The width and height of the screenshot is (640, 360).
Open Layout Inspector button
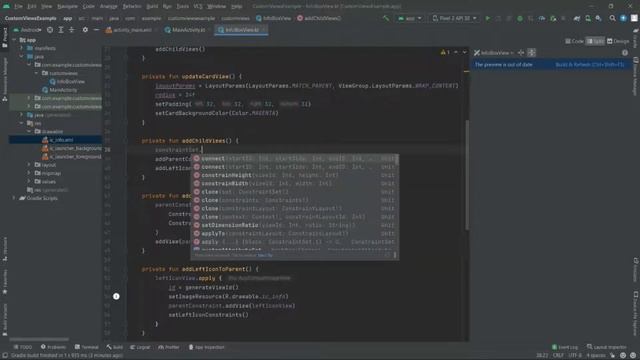(606, 347)
